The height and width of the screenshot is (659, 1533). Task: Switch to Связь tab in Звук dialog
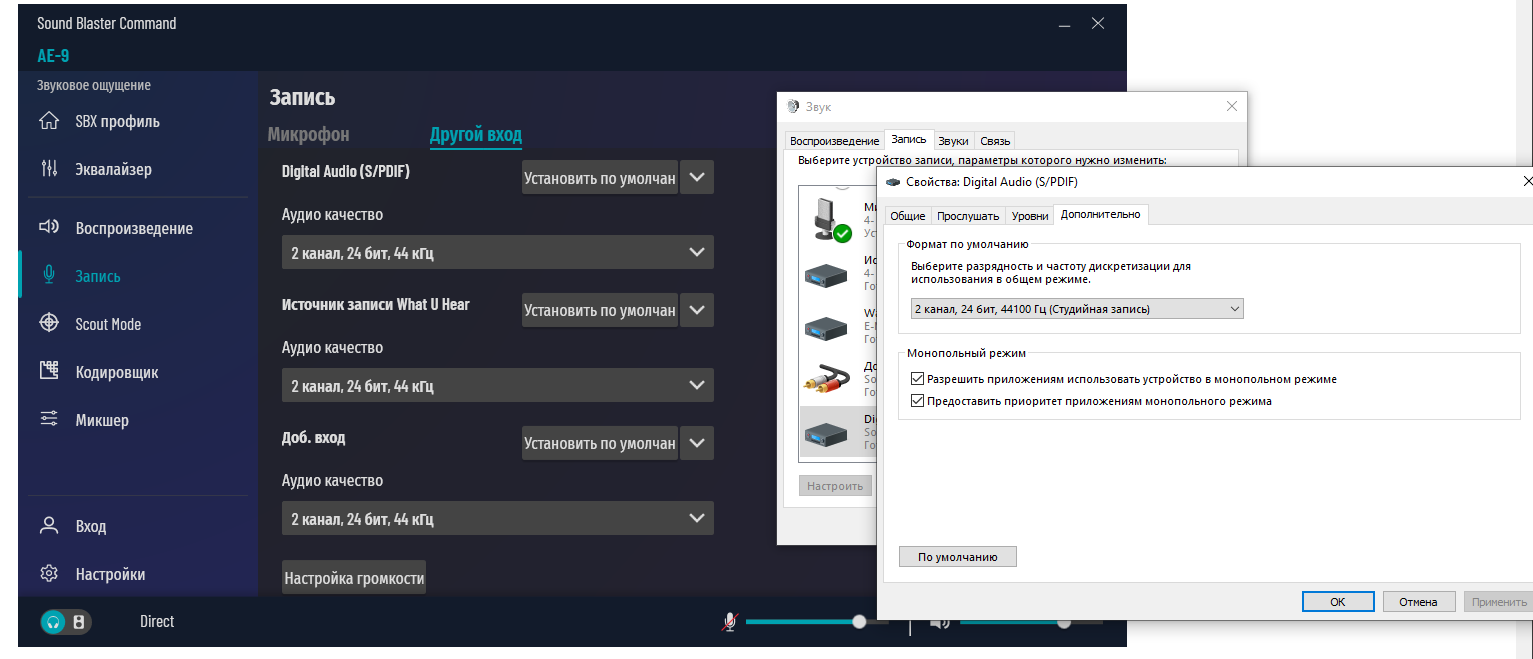click(x=995, y=141)
